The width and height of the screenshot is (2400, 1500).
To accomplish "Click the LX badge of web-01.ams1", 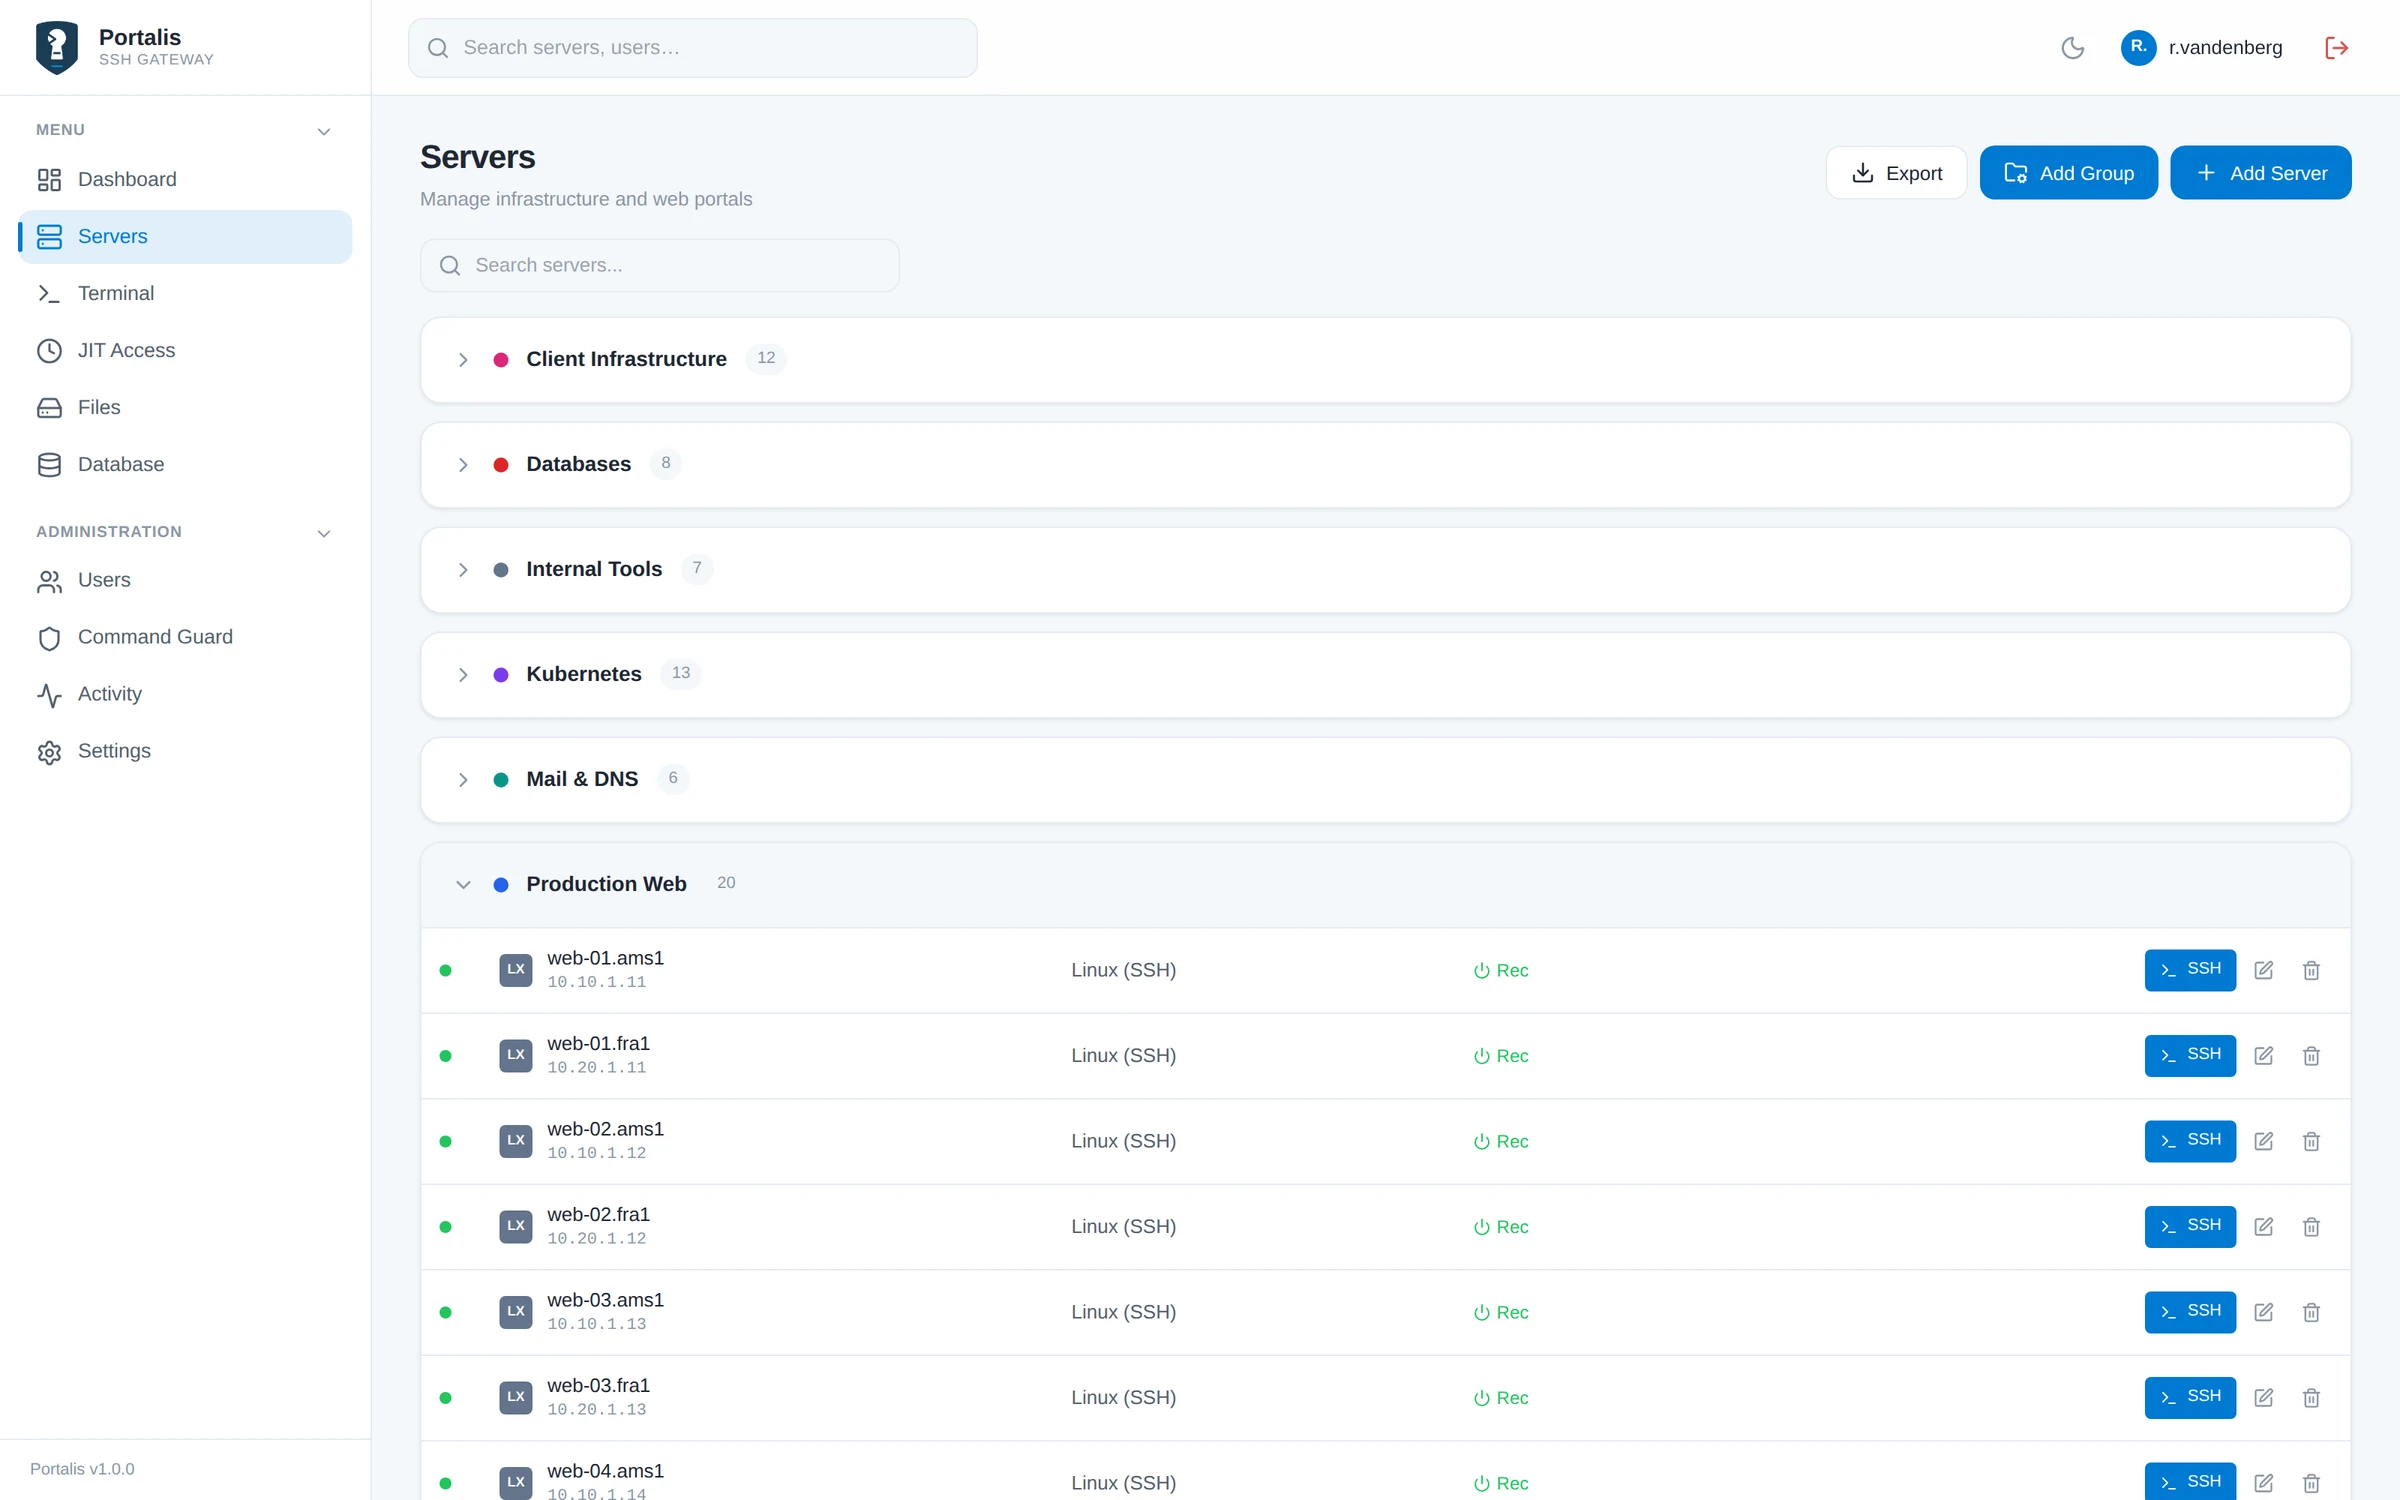I will pos(516,970).
